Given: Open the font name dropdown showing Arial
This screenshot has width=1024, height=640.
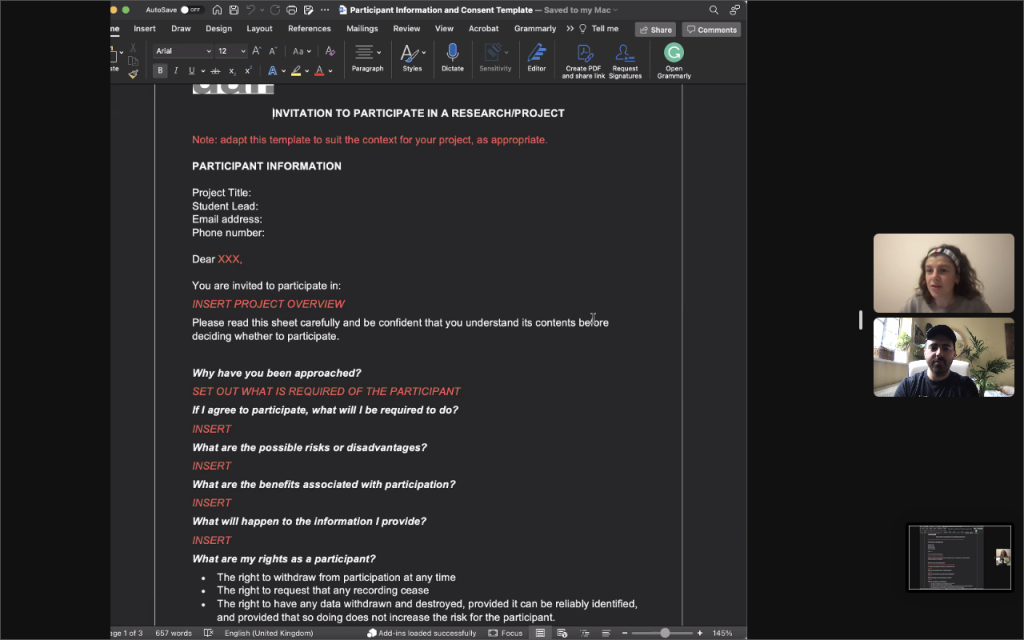Looking at the screenshot, I should [x=183, y=51].
